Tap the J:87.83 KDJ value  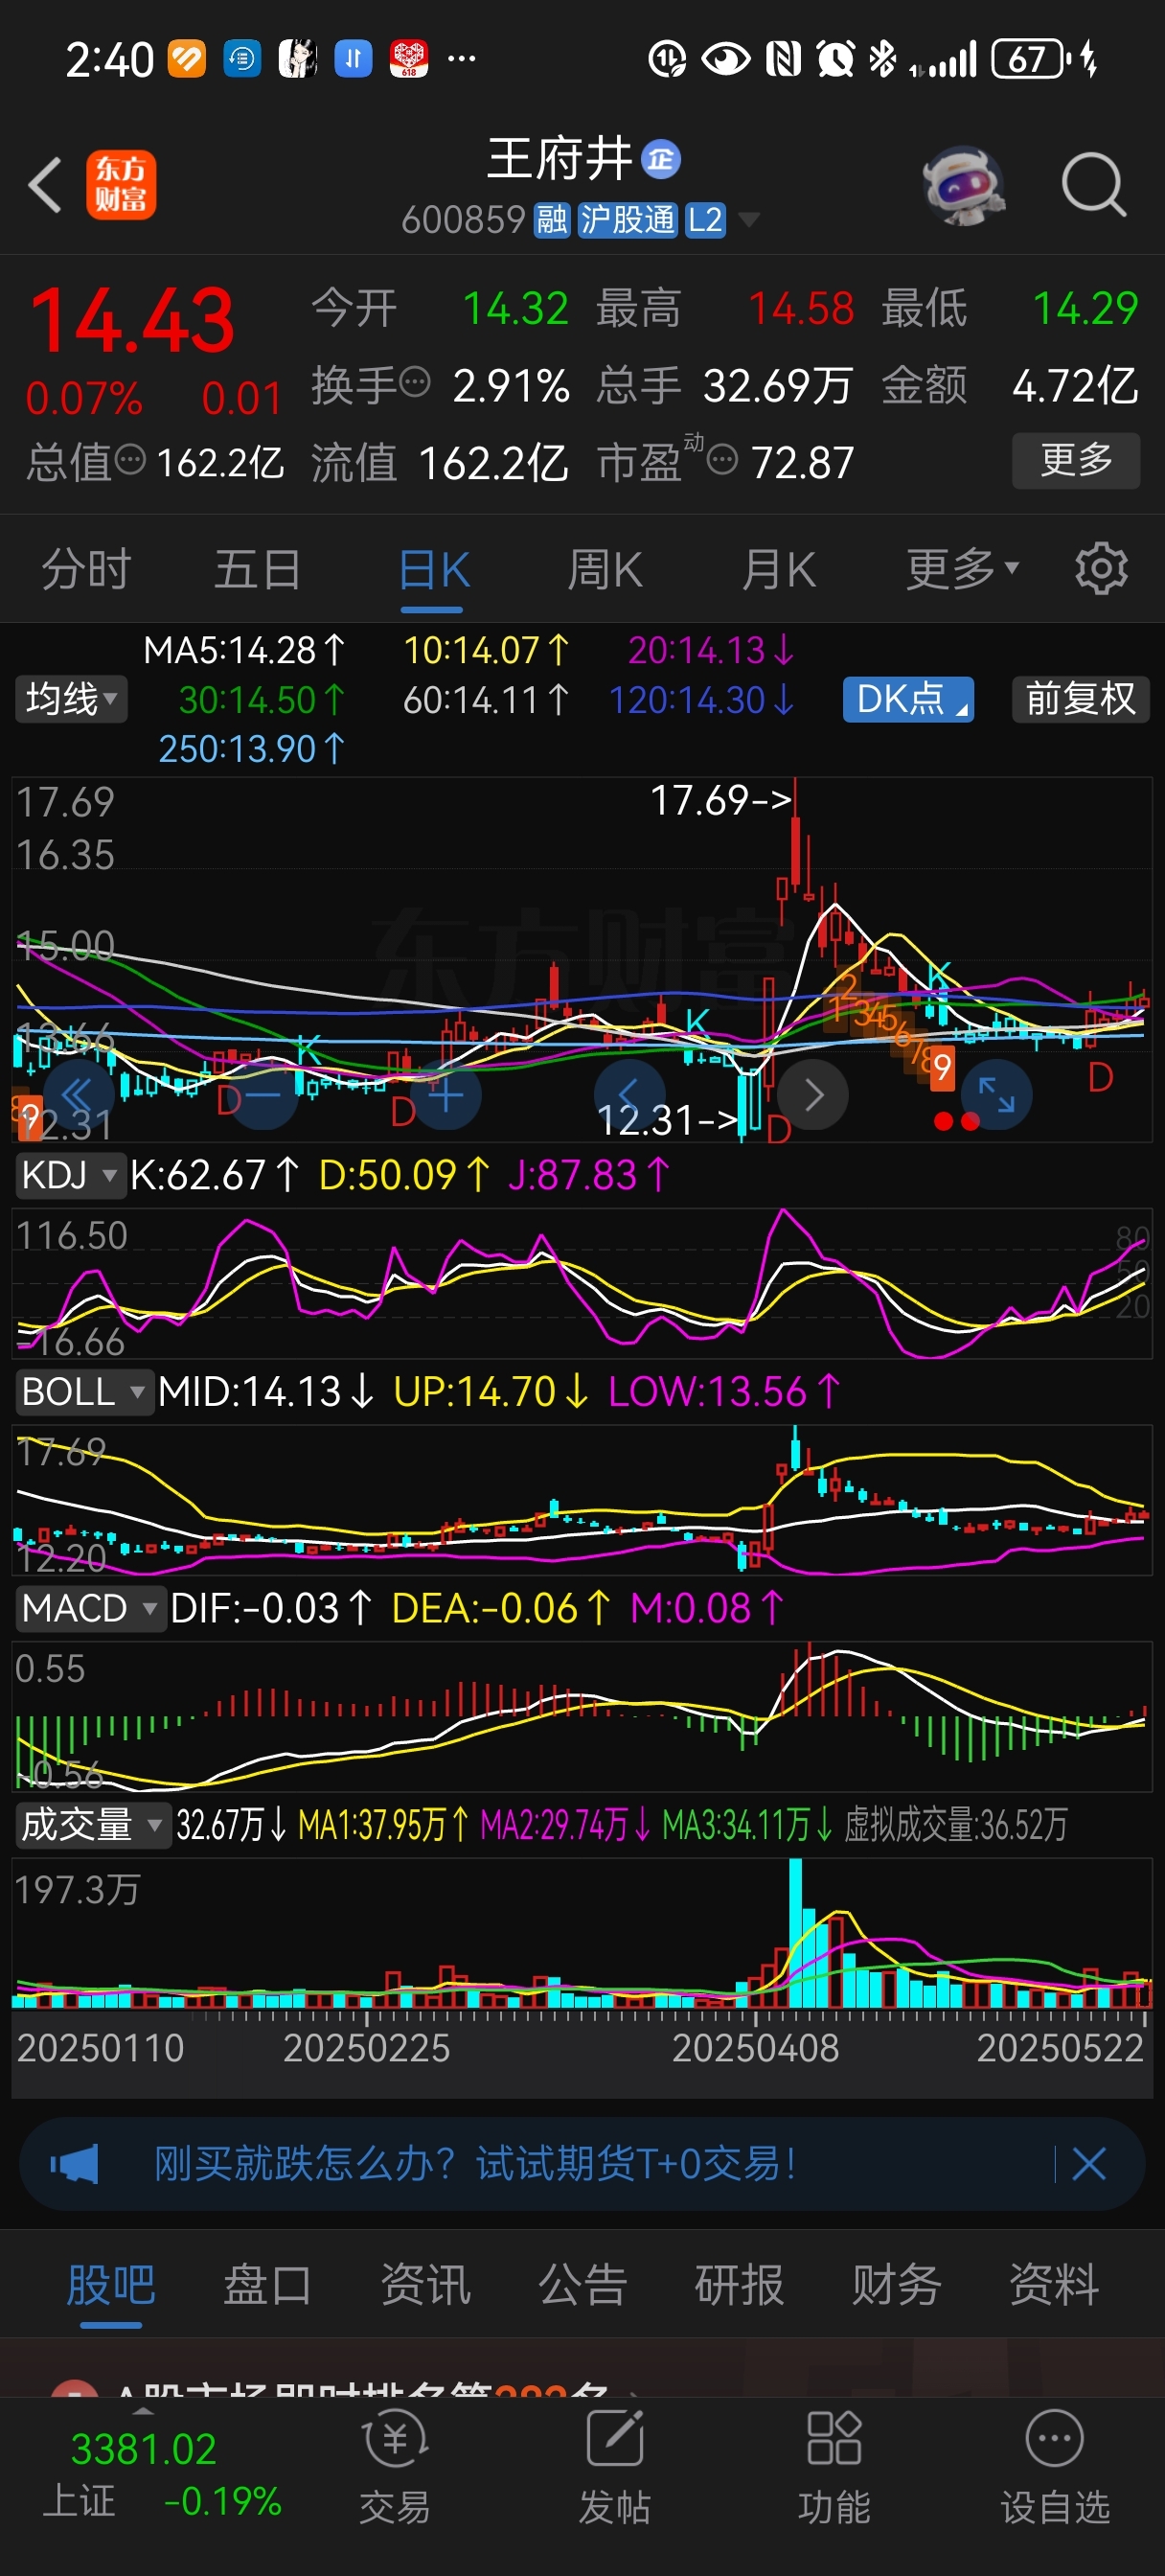[x=589, y=1175]
